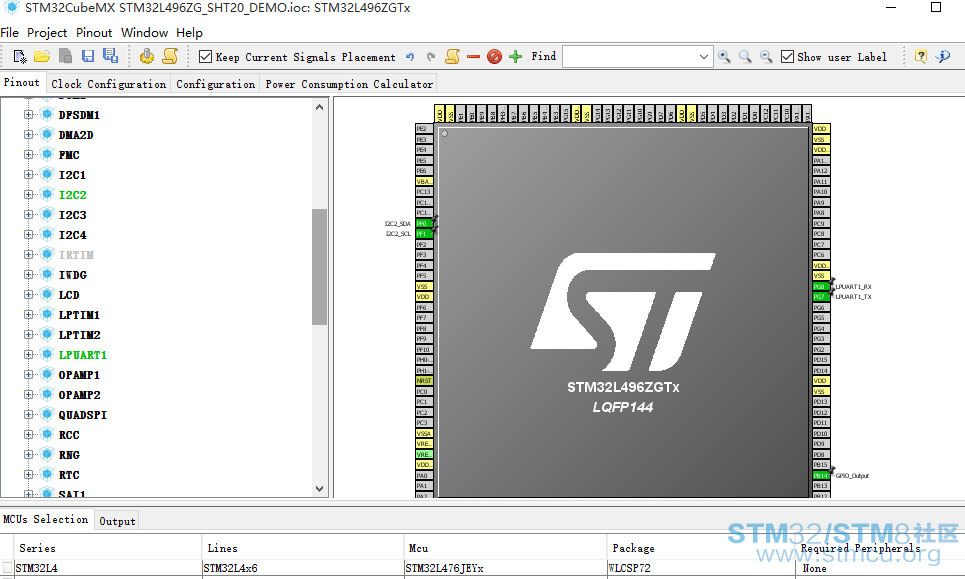The width and height of the screenshot is (965, 579).
Task: Expand the LPUART1 tree node
Action: tap(28, 354)
